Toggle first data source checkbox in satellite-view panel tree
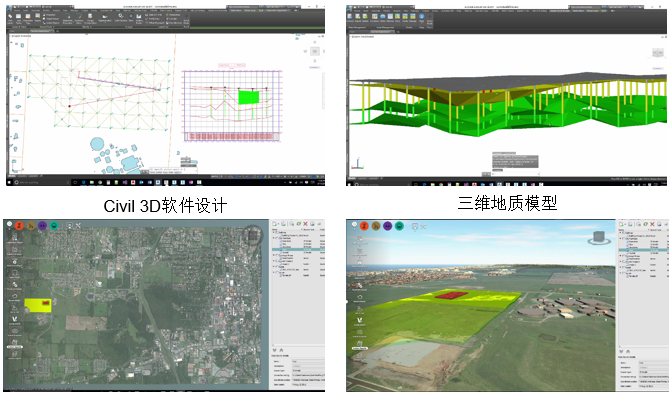Screen dimensions: 671x393 [278, 233]
